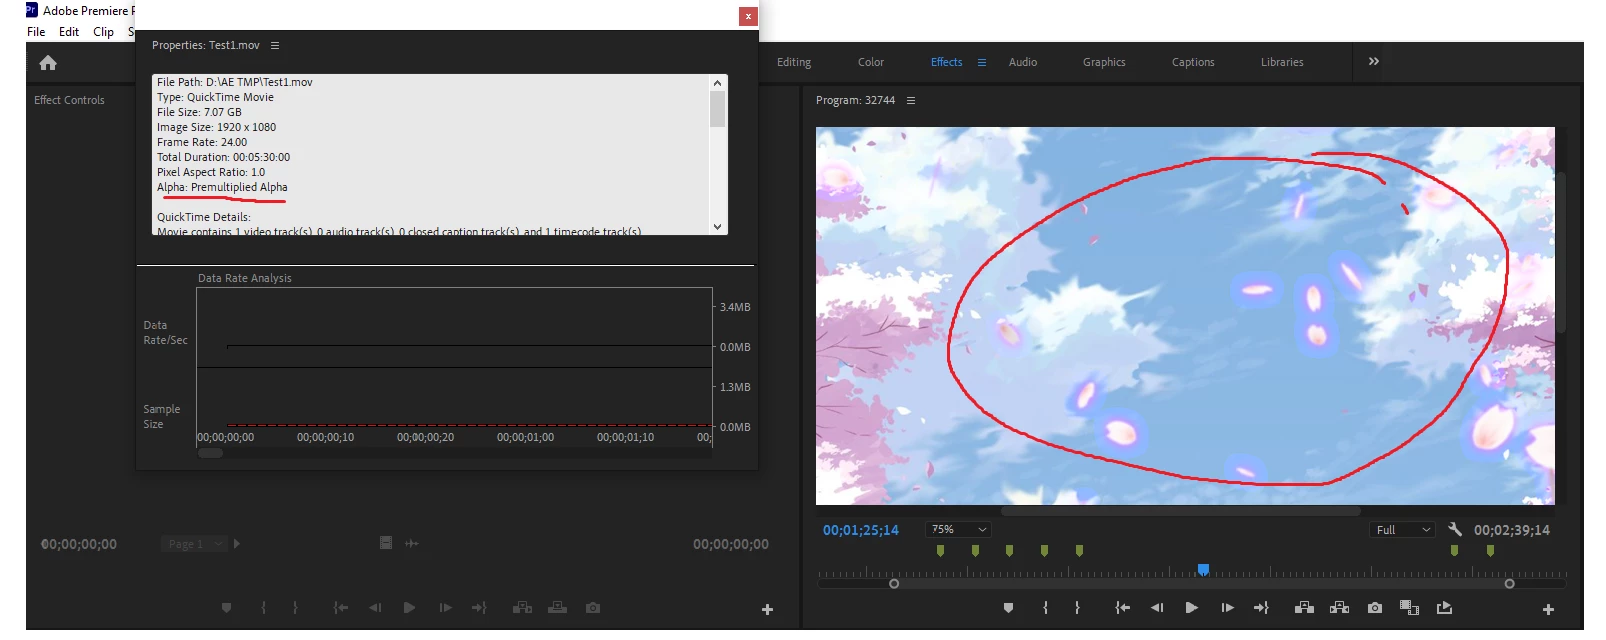Screen dimensions: 1606x640
Task: Click Program current timecode 00;01;25;14
Action: coord(860,530)
